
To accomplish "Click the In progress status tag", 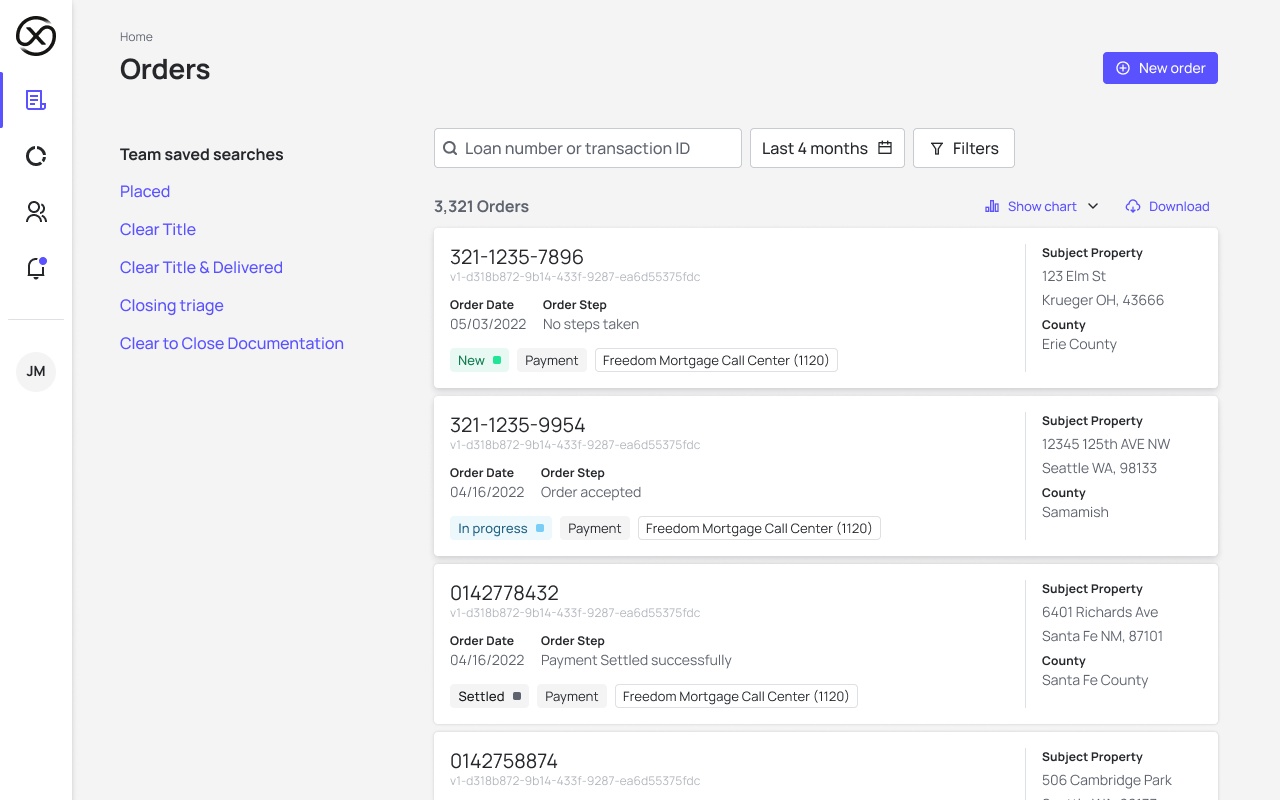I will pyautogui.click(x=501, y=528).
